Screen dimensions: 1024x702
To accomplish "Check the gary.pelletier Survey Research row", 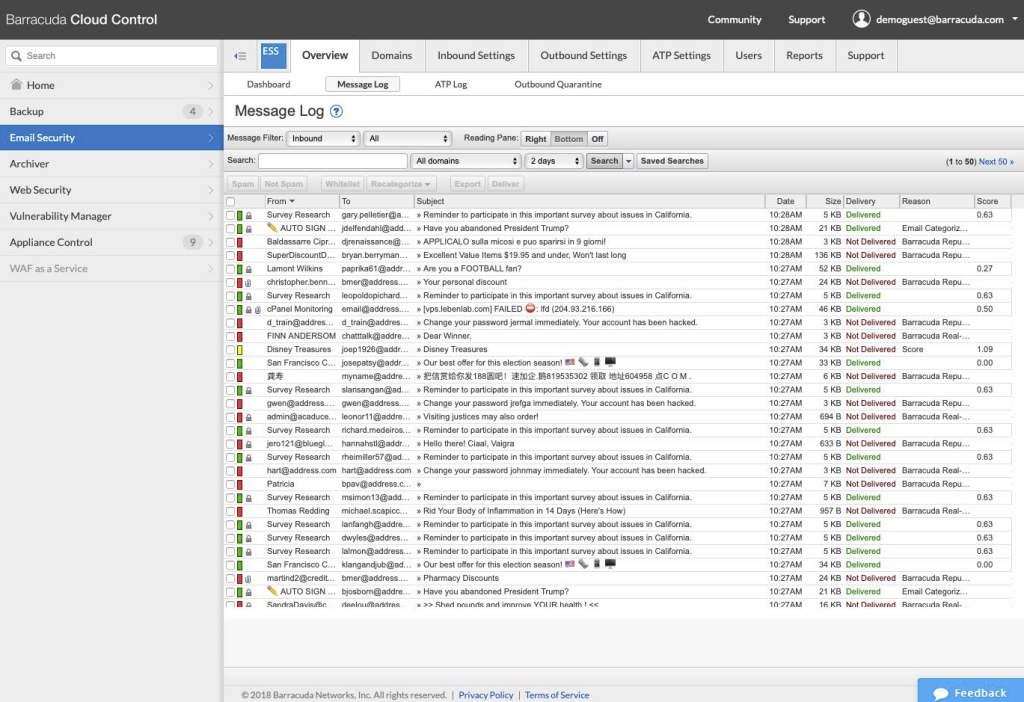I will (231, 215).
